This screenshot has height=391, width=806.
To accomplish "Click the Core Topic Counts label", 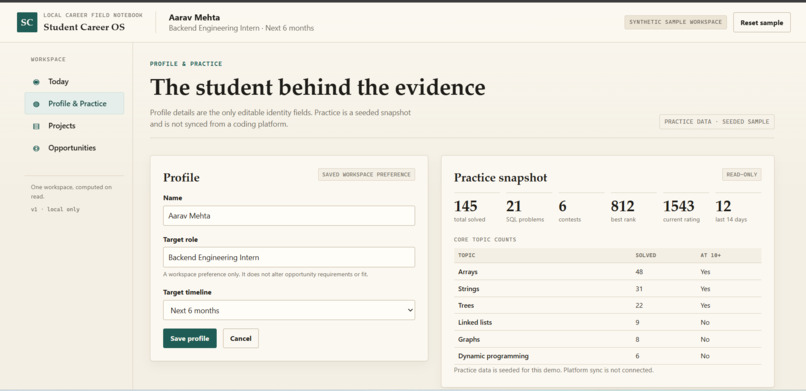I will click(x=485, y=239).
